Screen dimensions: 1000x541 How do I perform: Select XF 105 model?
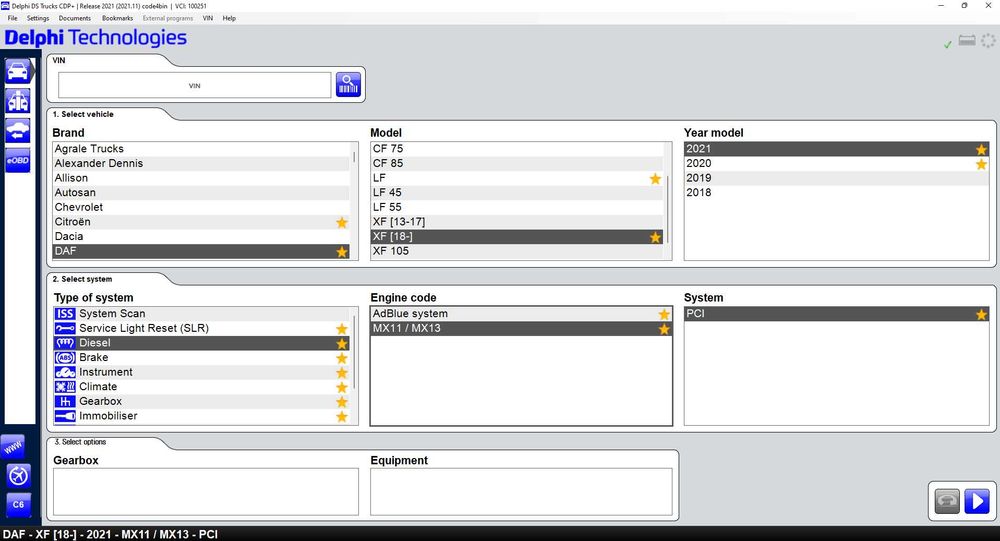[517, 251]
